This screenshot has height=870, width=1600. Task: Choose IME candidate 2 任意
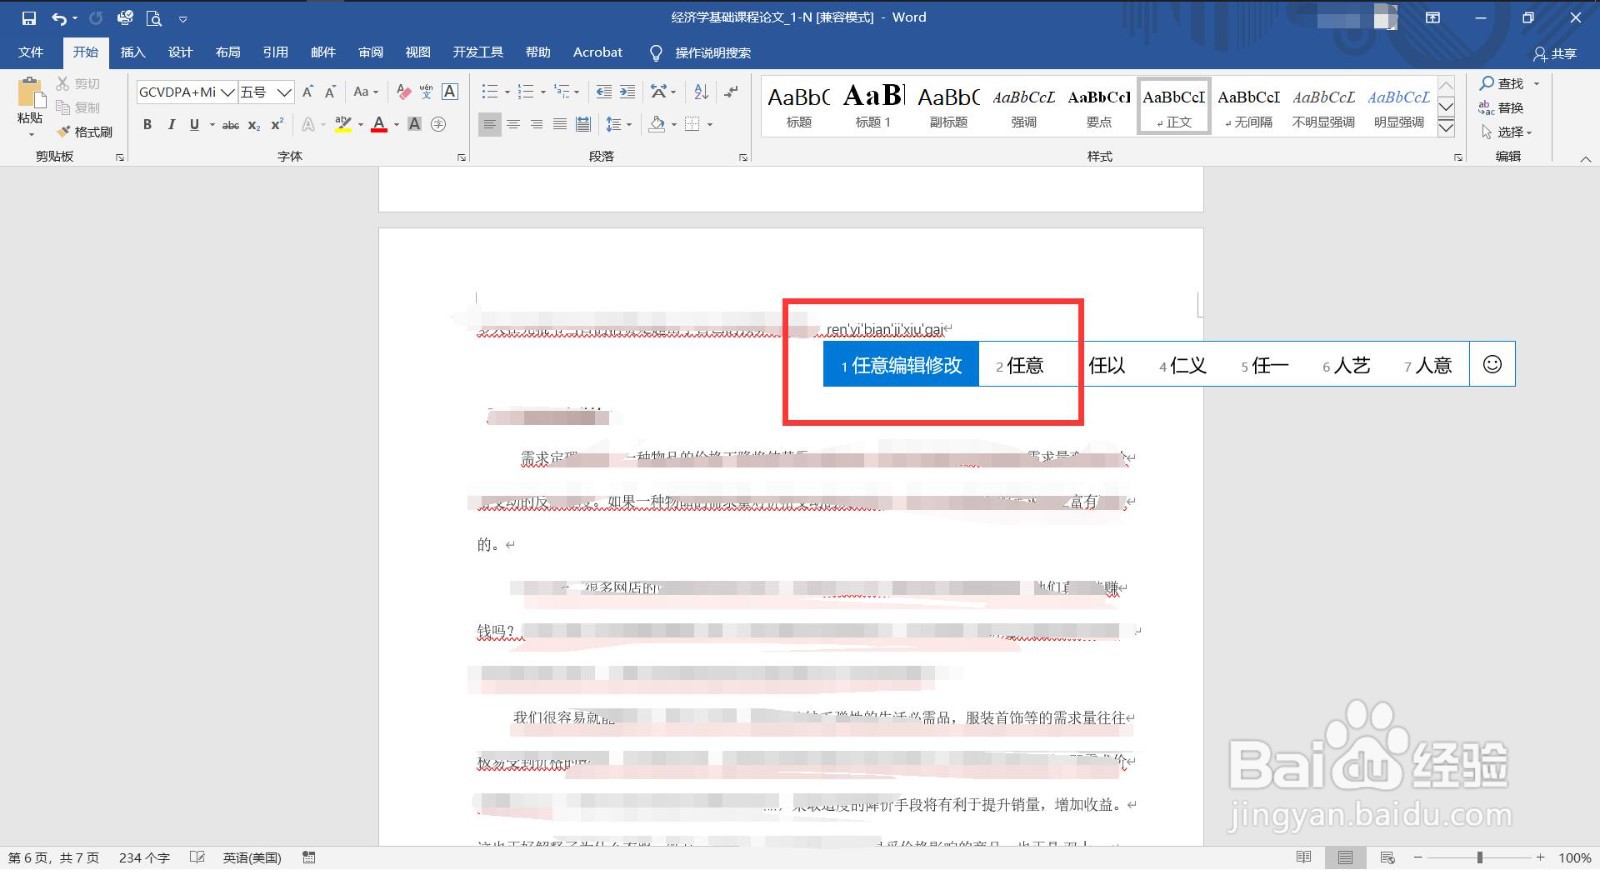(1020, 365)
